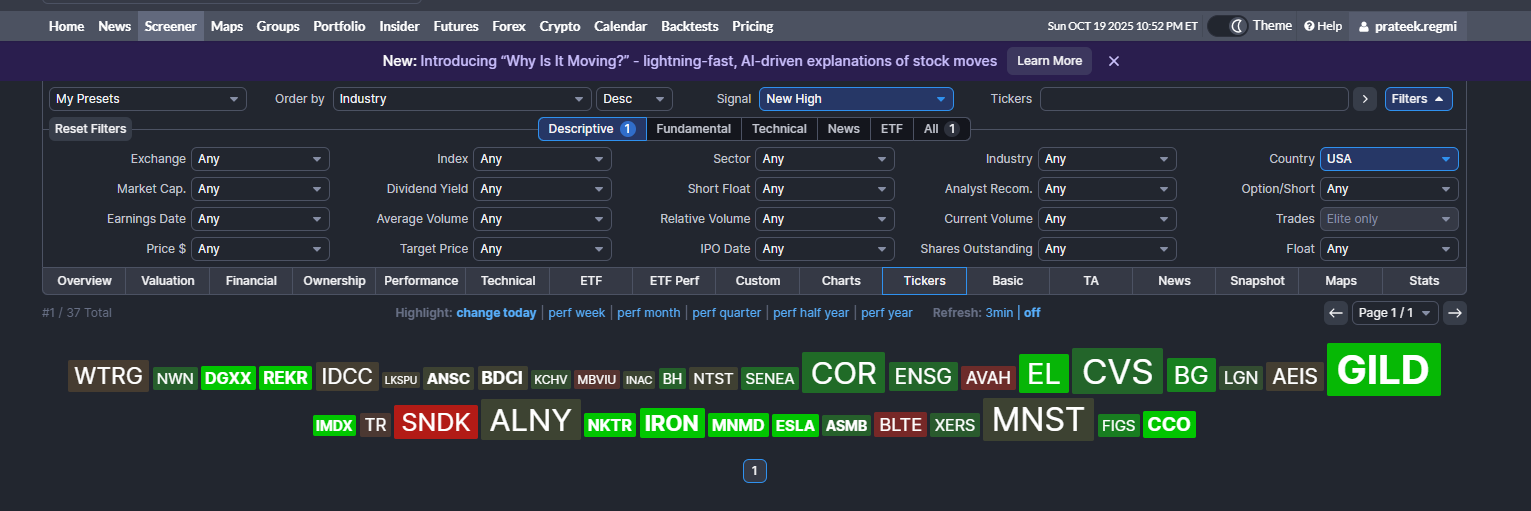Open the prateek.regmi user account
This screenshot has width=1531, height=511.
1408,26
